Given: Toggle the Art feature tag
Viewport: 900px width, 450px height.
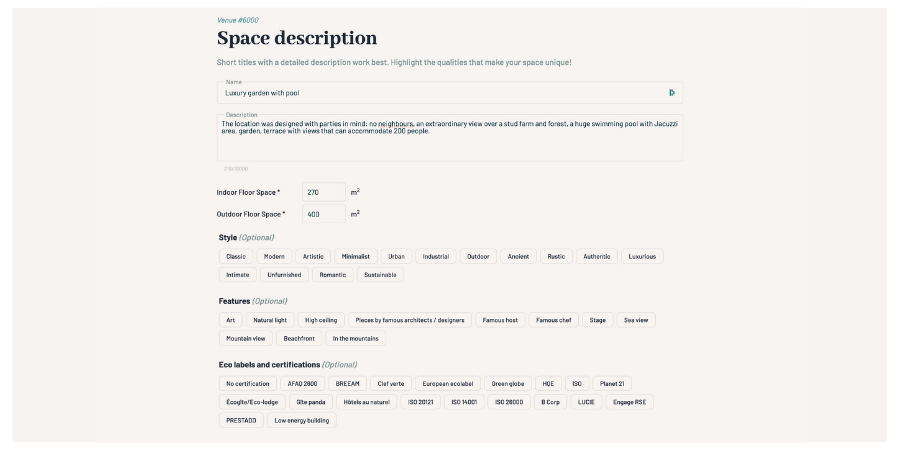Looking at the screenshot, I should [231, 320].
